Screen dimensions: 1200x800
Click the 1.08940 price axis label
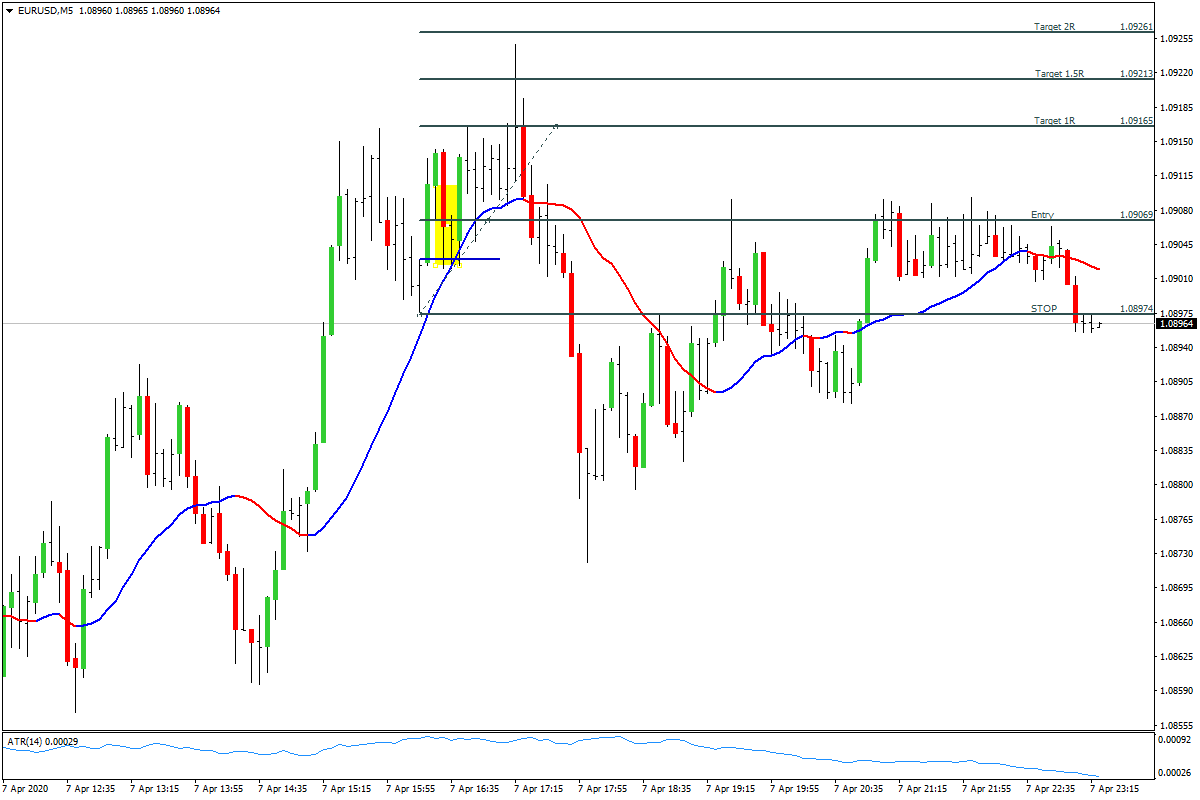(x=1177, y=348)
